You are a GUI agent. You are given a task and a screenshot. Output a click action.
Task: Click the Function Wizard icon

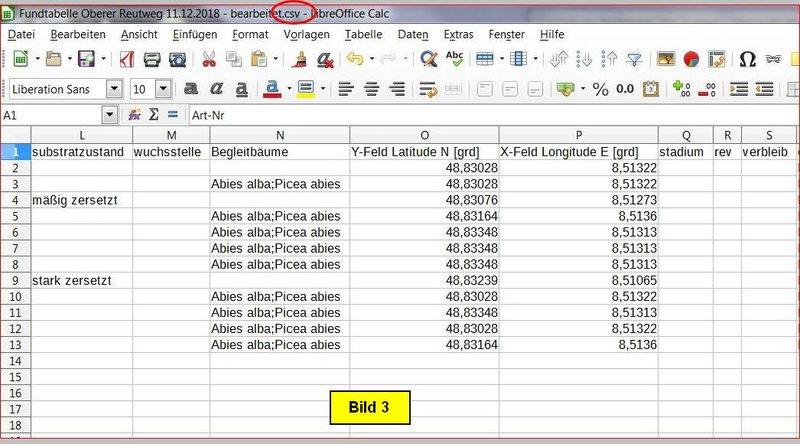(135, 115)
